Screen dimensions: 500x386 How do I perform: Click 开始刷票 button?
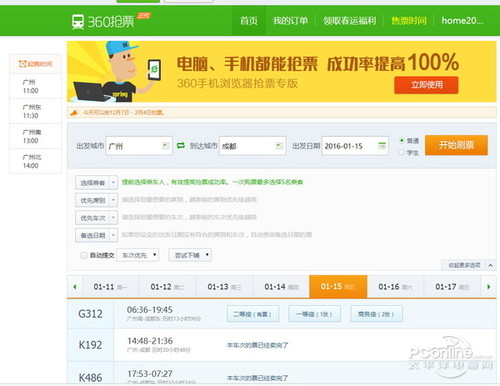coord(456,145)
